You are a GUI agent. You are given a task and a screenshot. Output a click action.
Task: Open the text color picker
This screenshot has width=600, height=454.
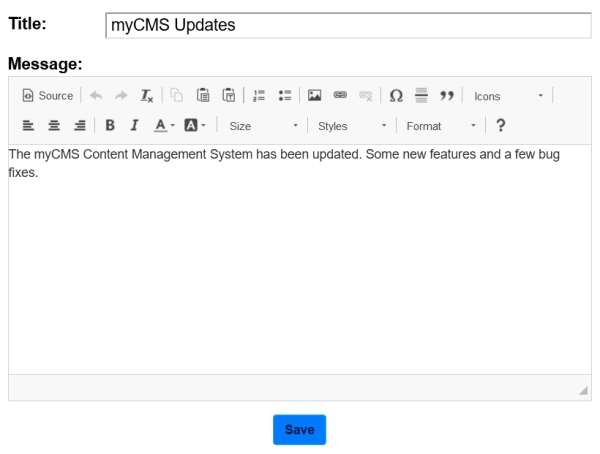pos(164,126)
